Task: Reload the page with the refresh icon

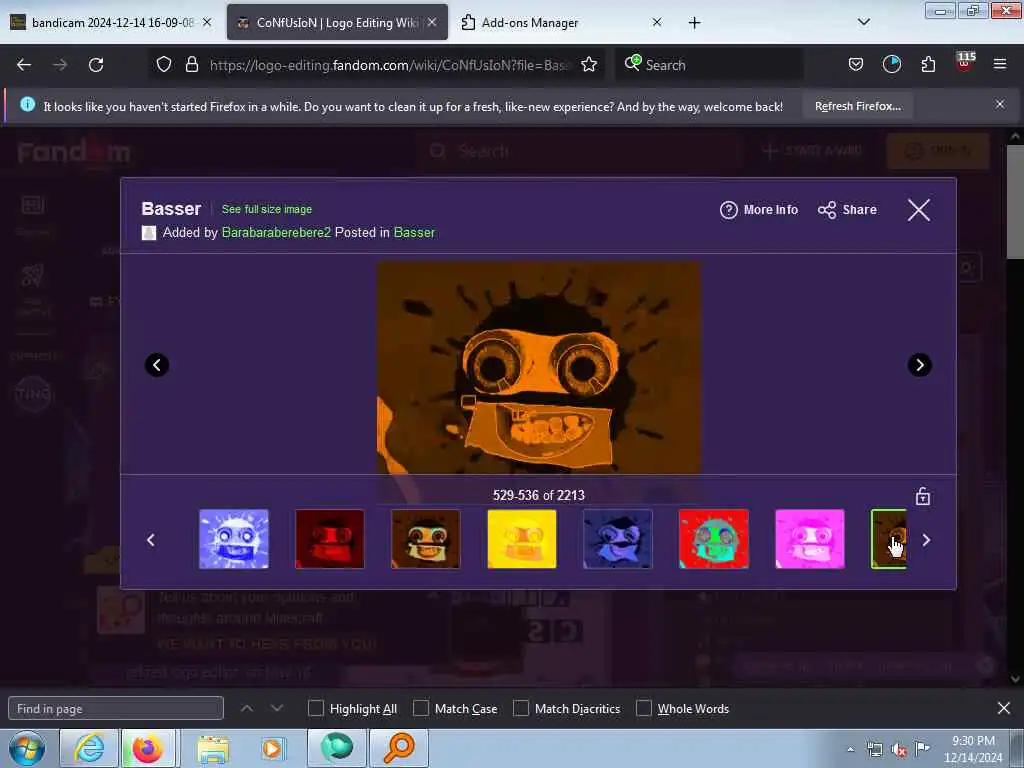Action: click(x=96, y=65)
